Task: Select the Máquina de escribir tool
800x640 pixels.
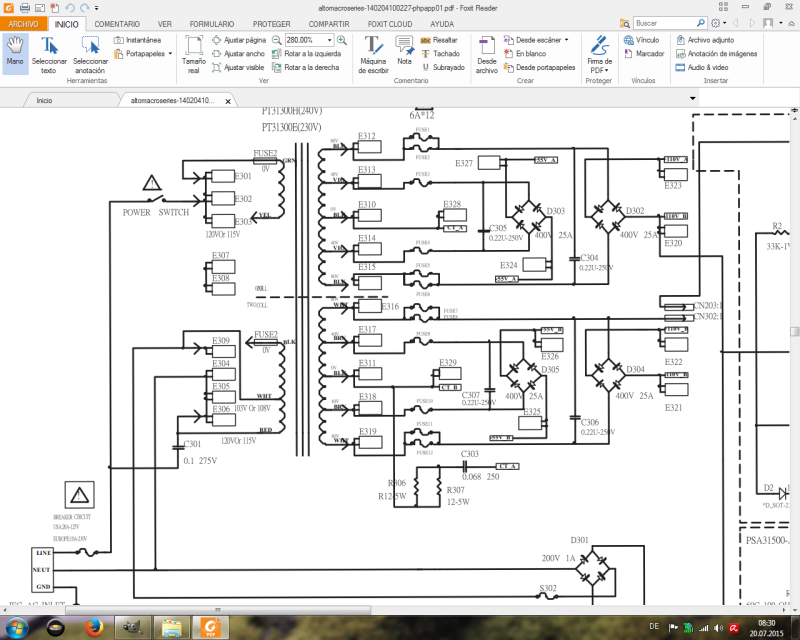Action: coord(373,55)
